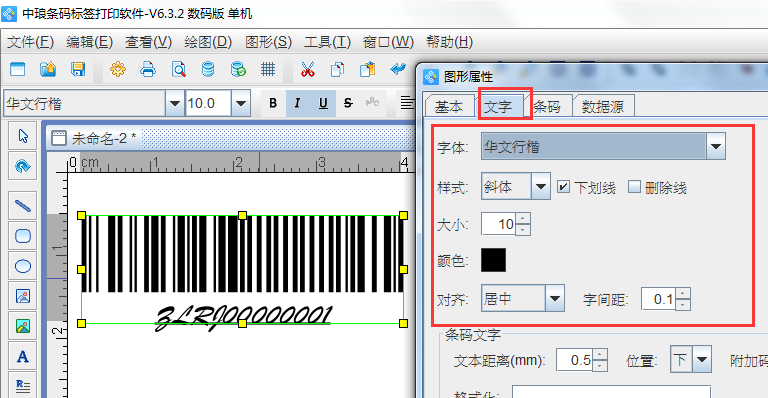Open the 编辑(E) menu
The height and width of the screenshot is (398, 768).
point(90,42)
